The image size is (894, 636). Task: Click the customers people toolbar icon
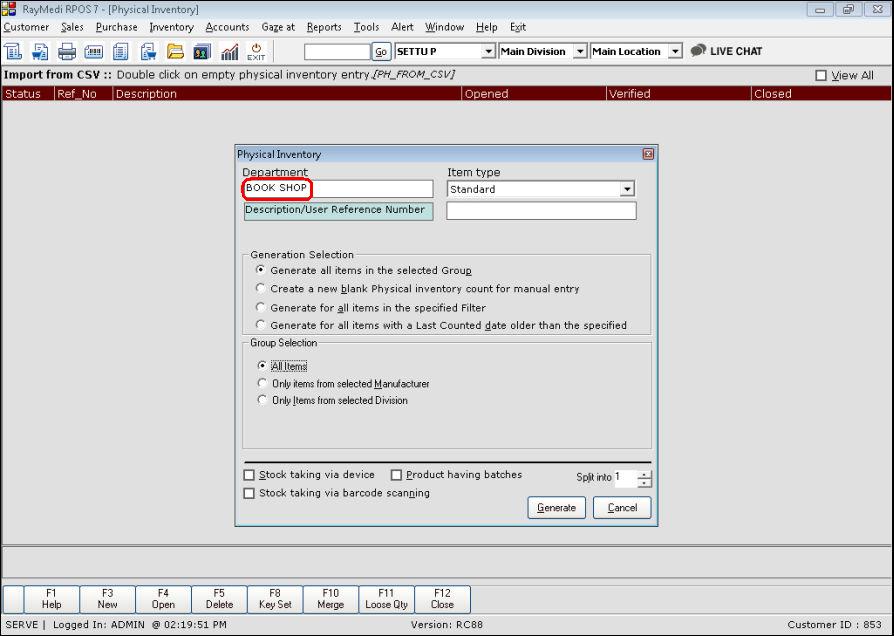tap(202, 51)
